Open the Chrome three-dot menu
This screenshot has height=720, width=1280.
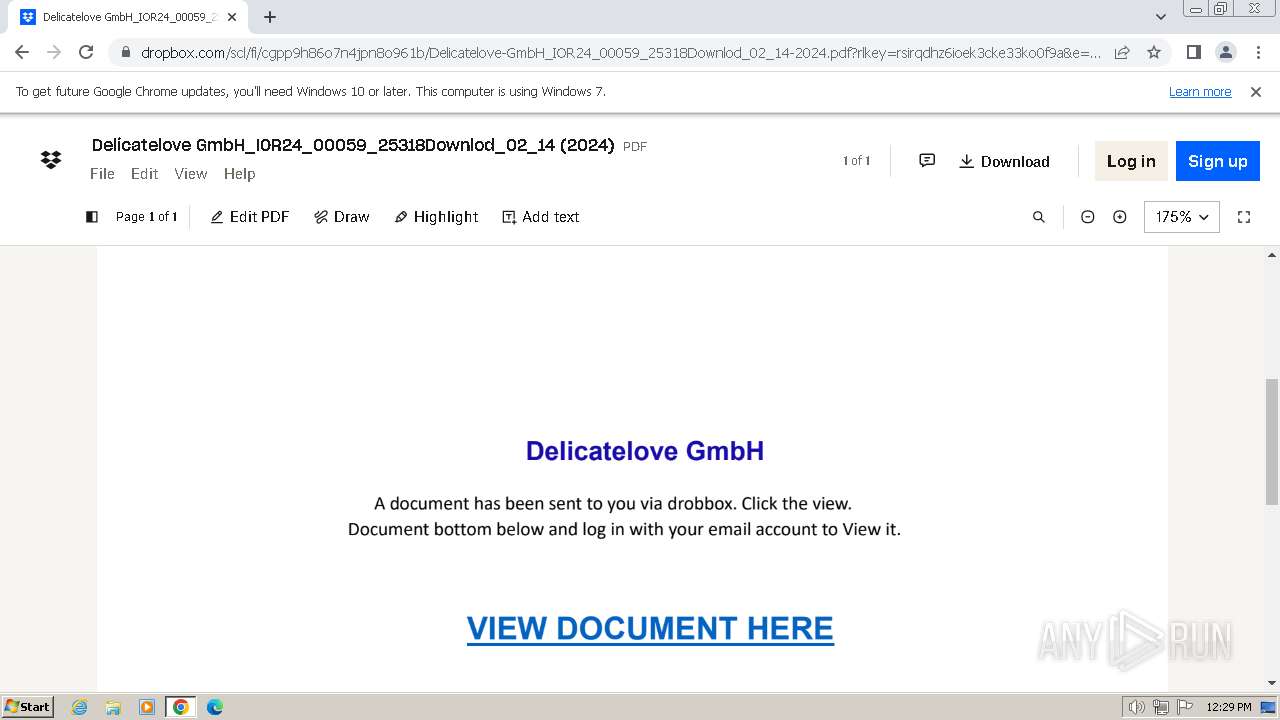[x=1258, y=52]
